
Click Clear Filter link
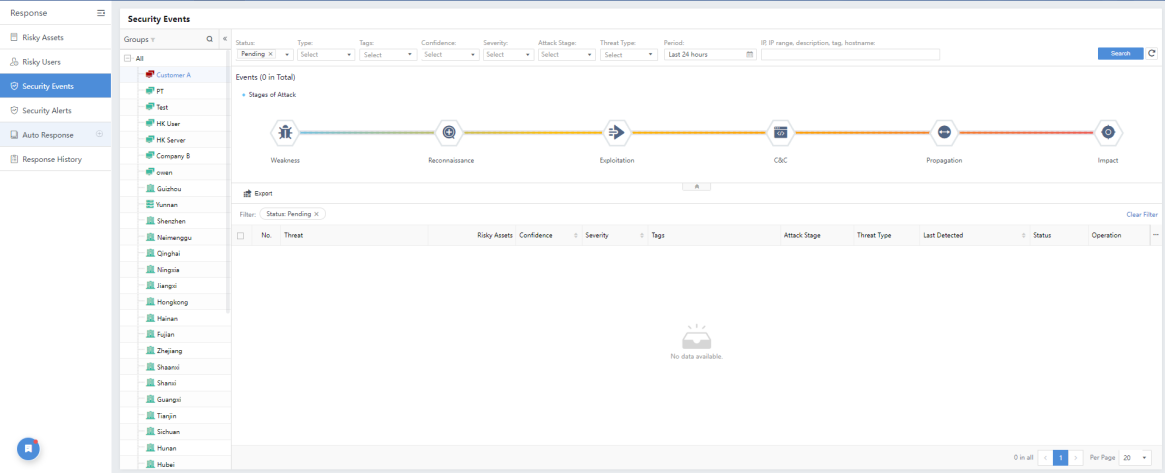(1142, 215)
